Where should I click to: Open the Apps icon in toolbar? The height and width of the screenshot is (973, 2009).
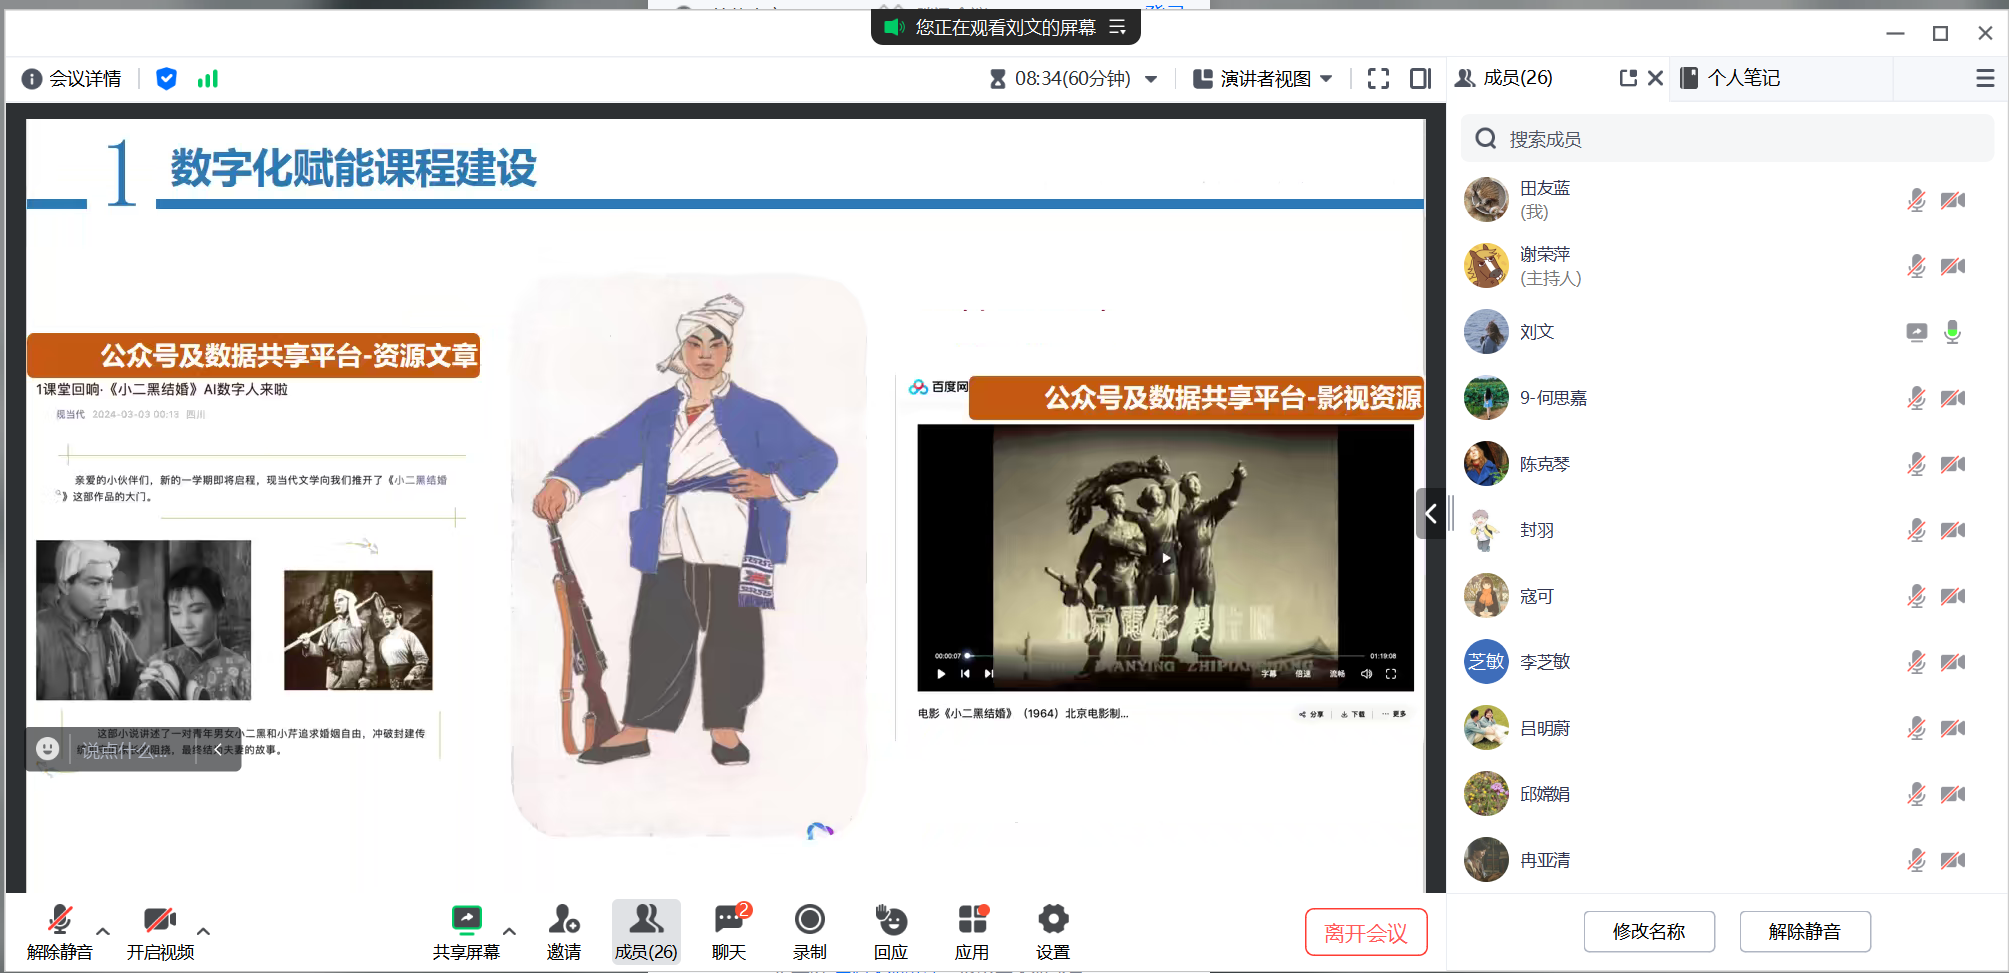point(972,931)
